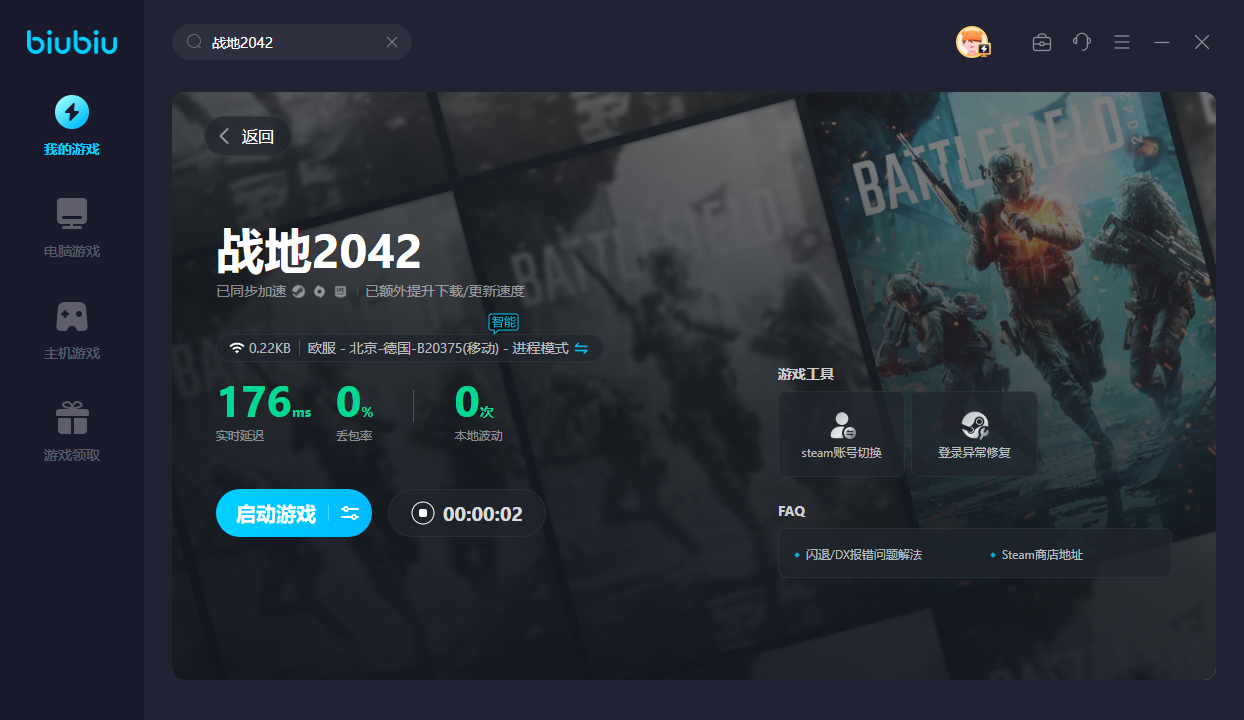Click the 智能 smart mode badge

click(x=504, y=322)
